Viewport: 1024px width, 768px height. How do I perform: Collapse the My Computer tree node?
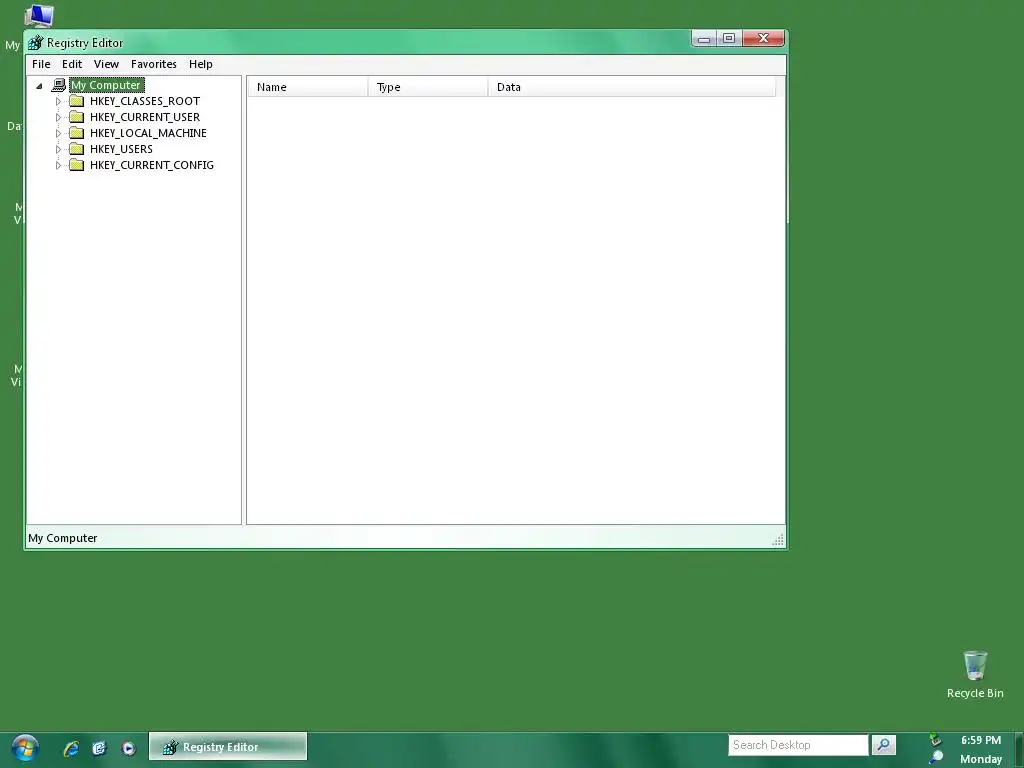tap(39, 86)
